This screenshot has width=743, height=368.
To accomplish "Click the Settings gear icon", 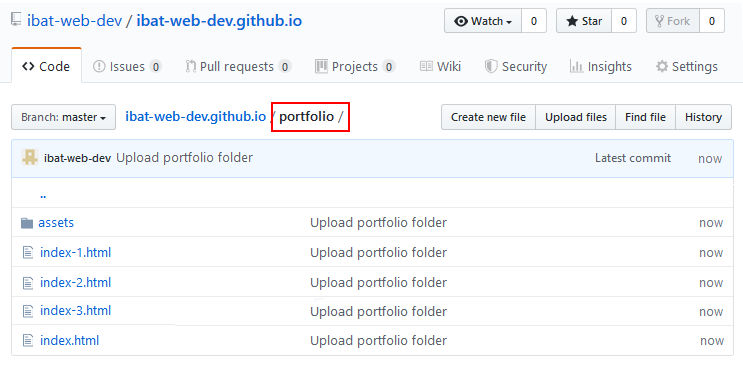I will coord(662,67).
